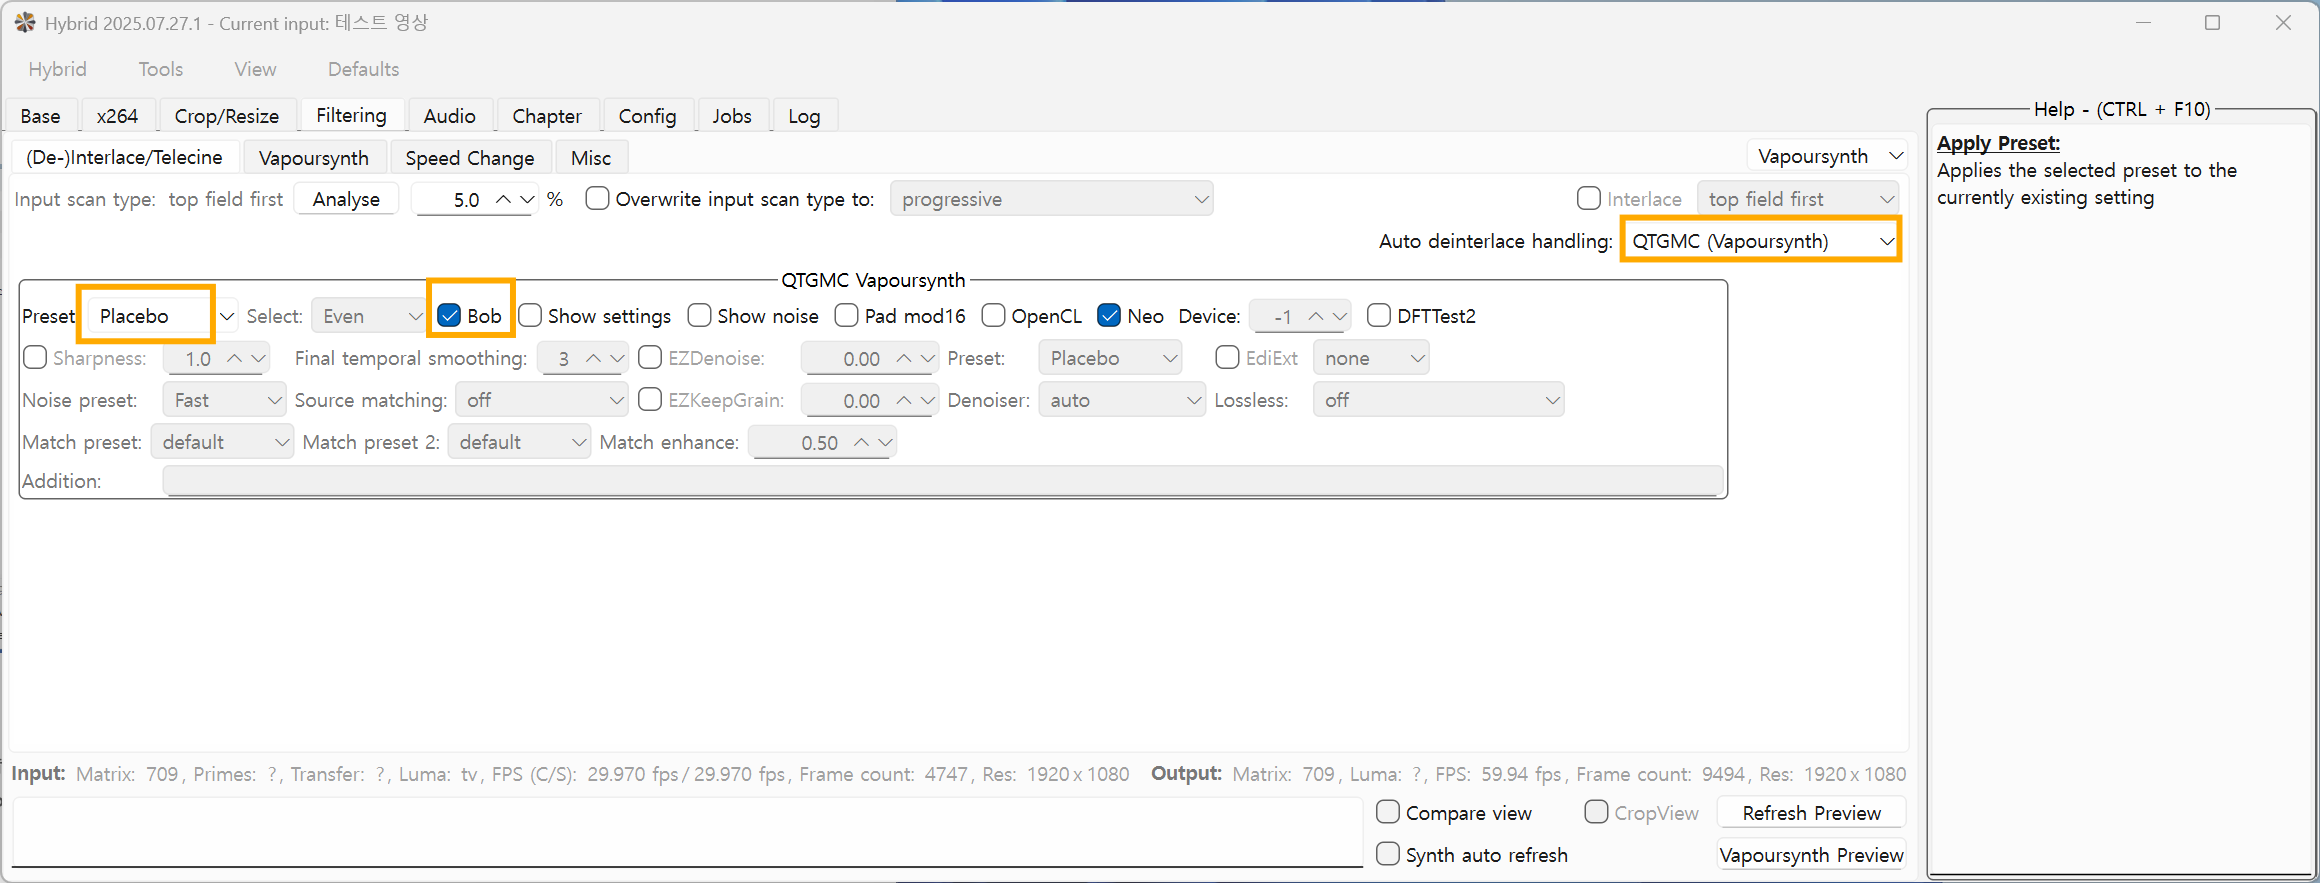
Task: Click the Analyse button
Action: coord(346,199)
